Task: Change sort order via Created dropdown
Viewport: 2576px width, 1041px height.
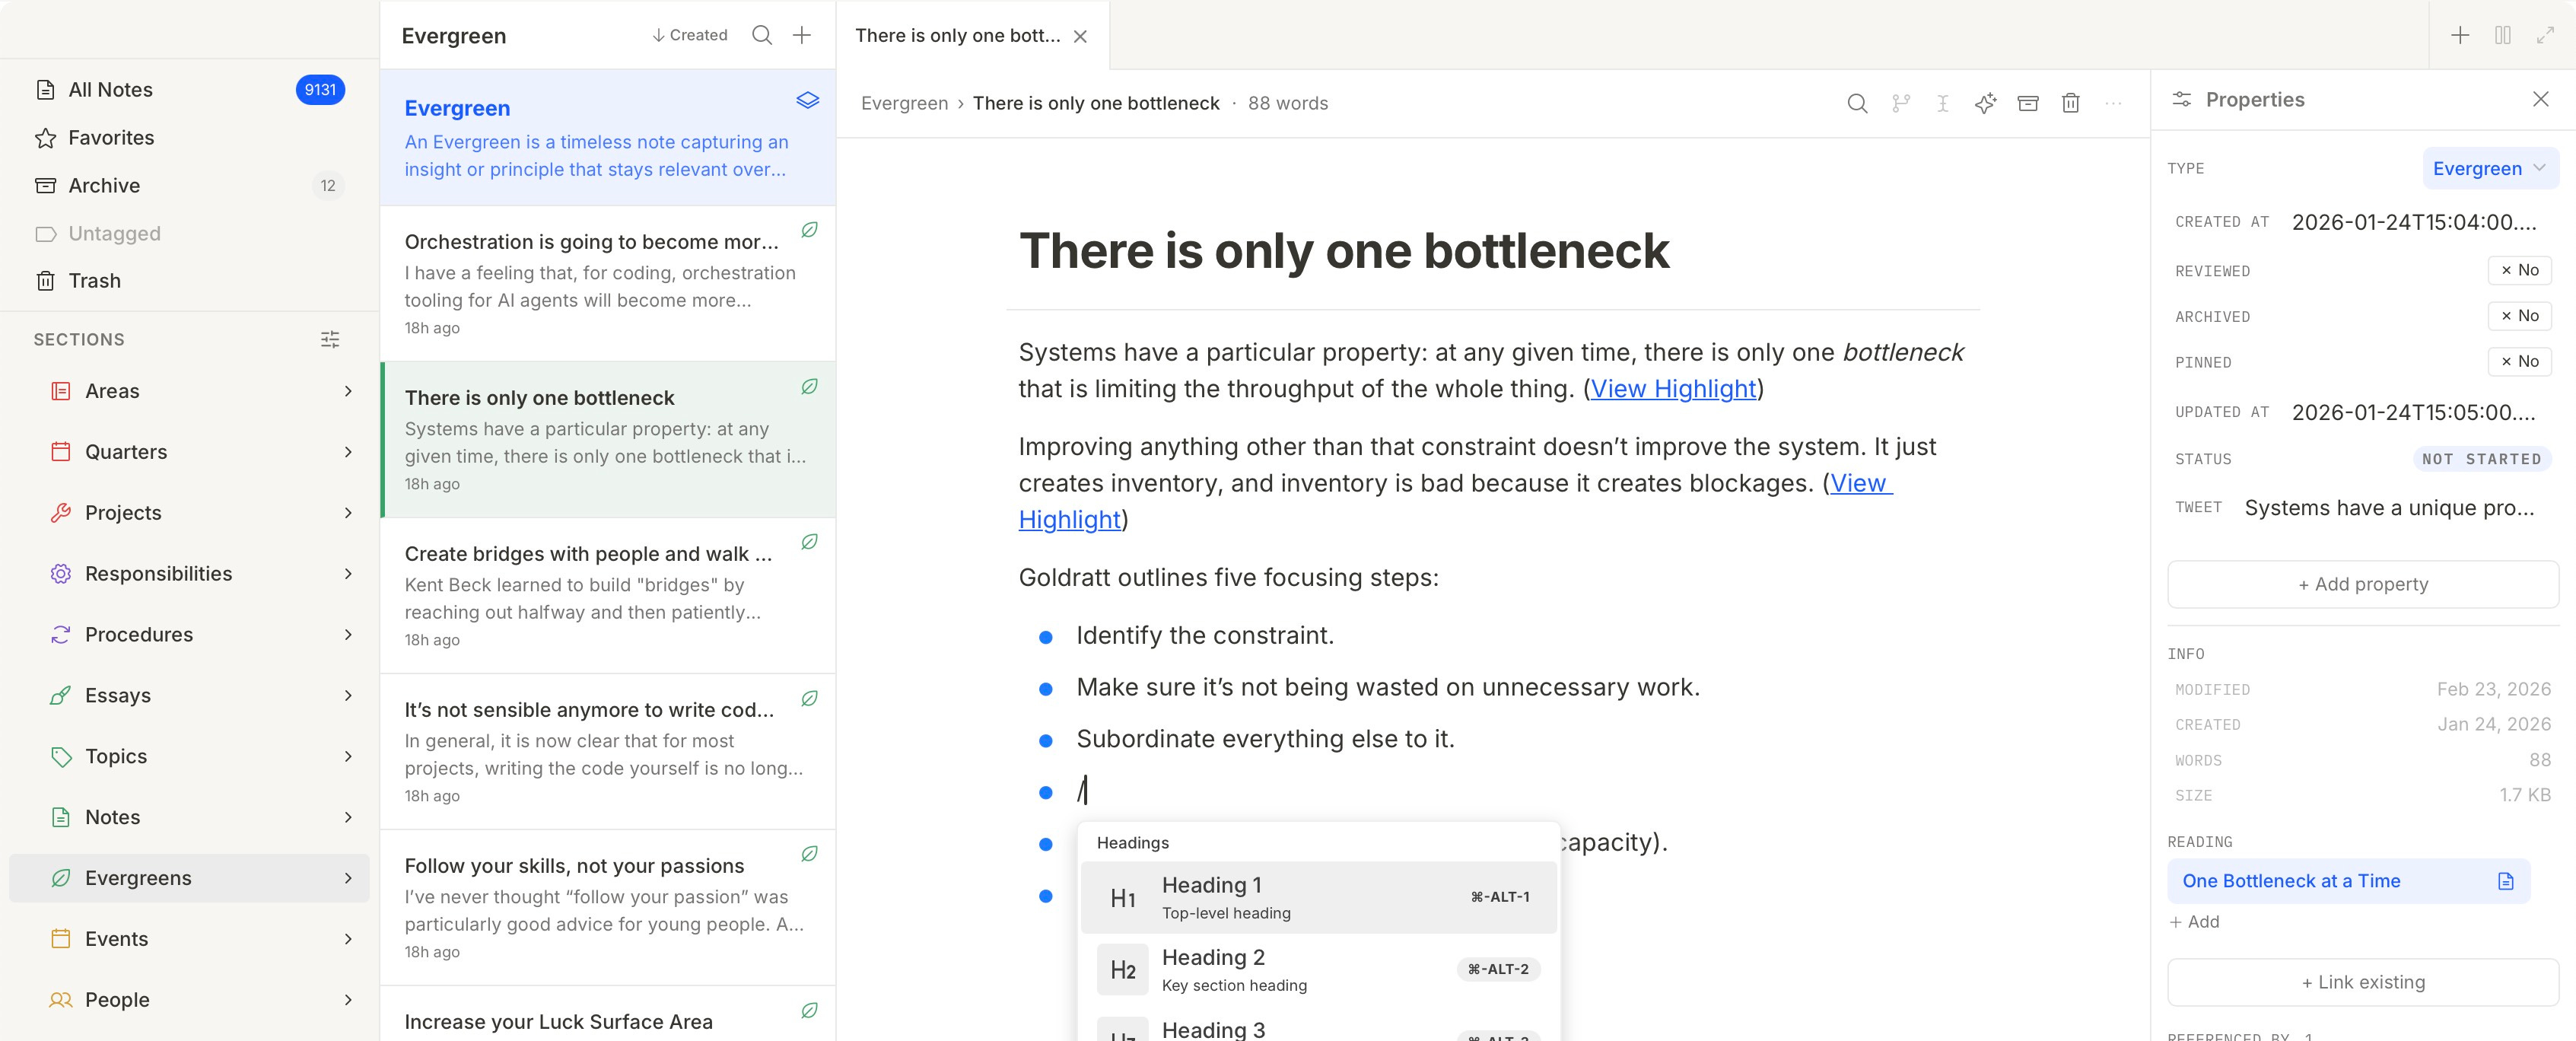Action: [690, 35]
